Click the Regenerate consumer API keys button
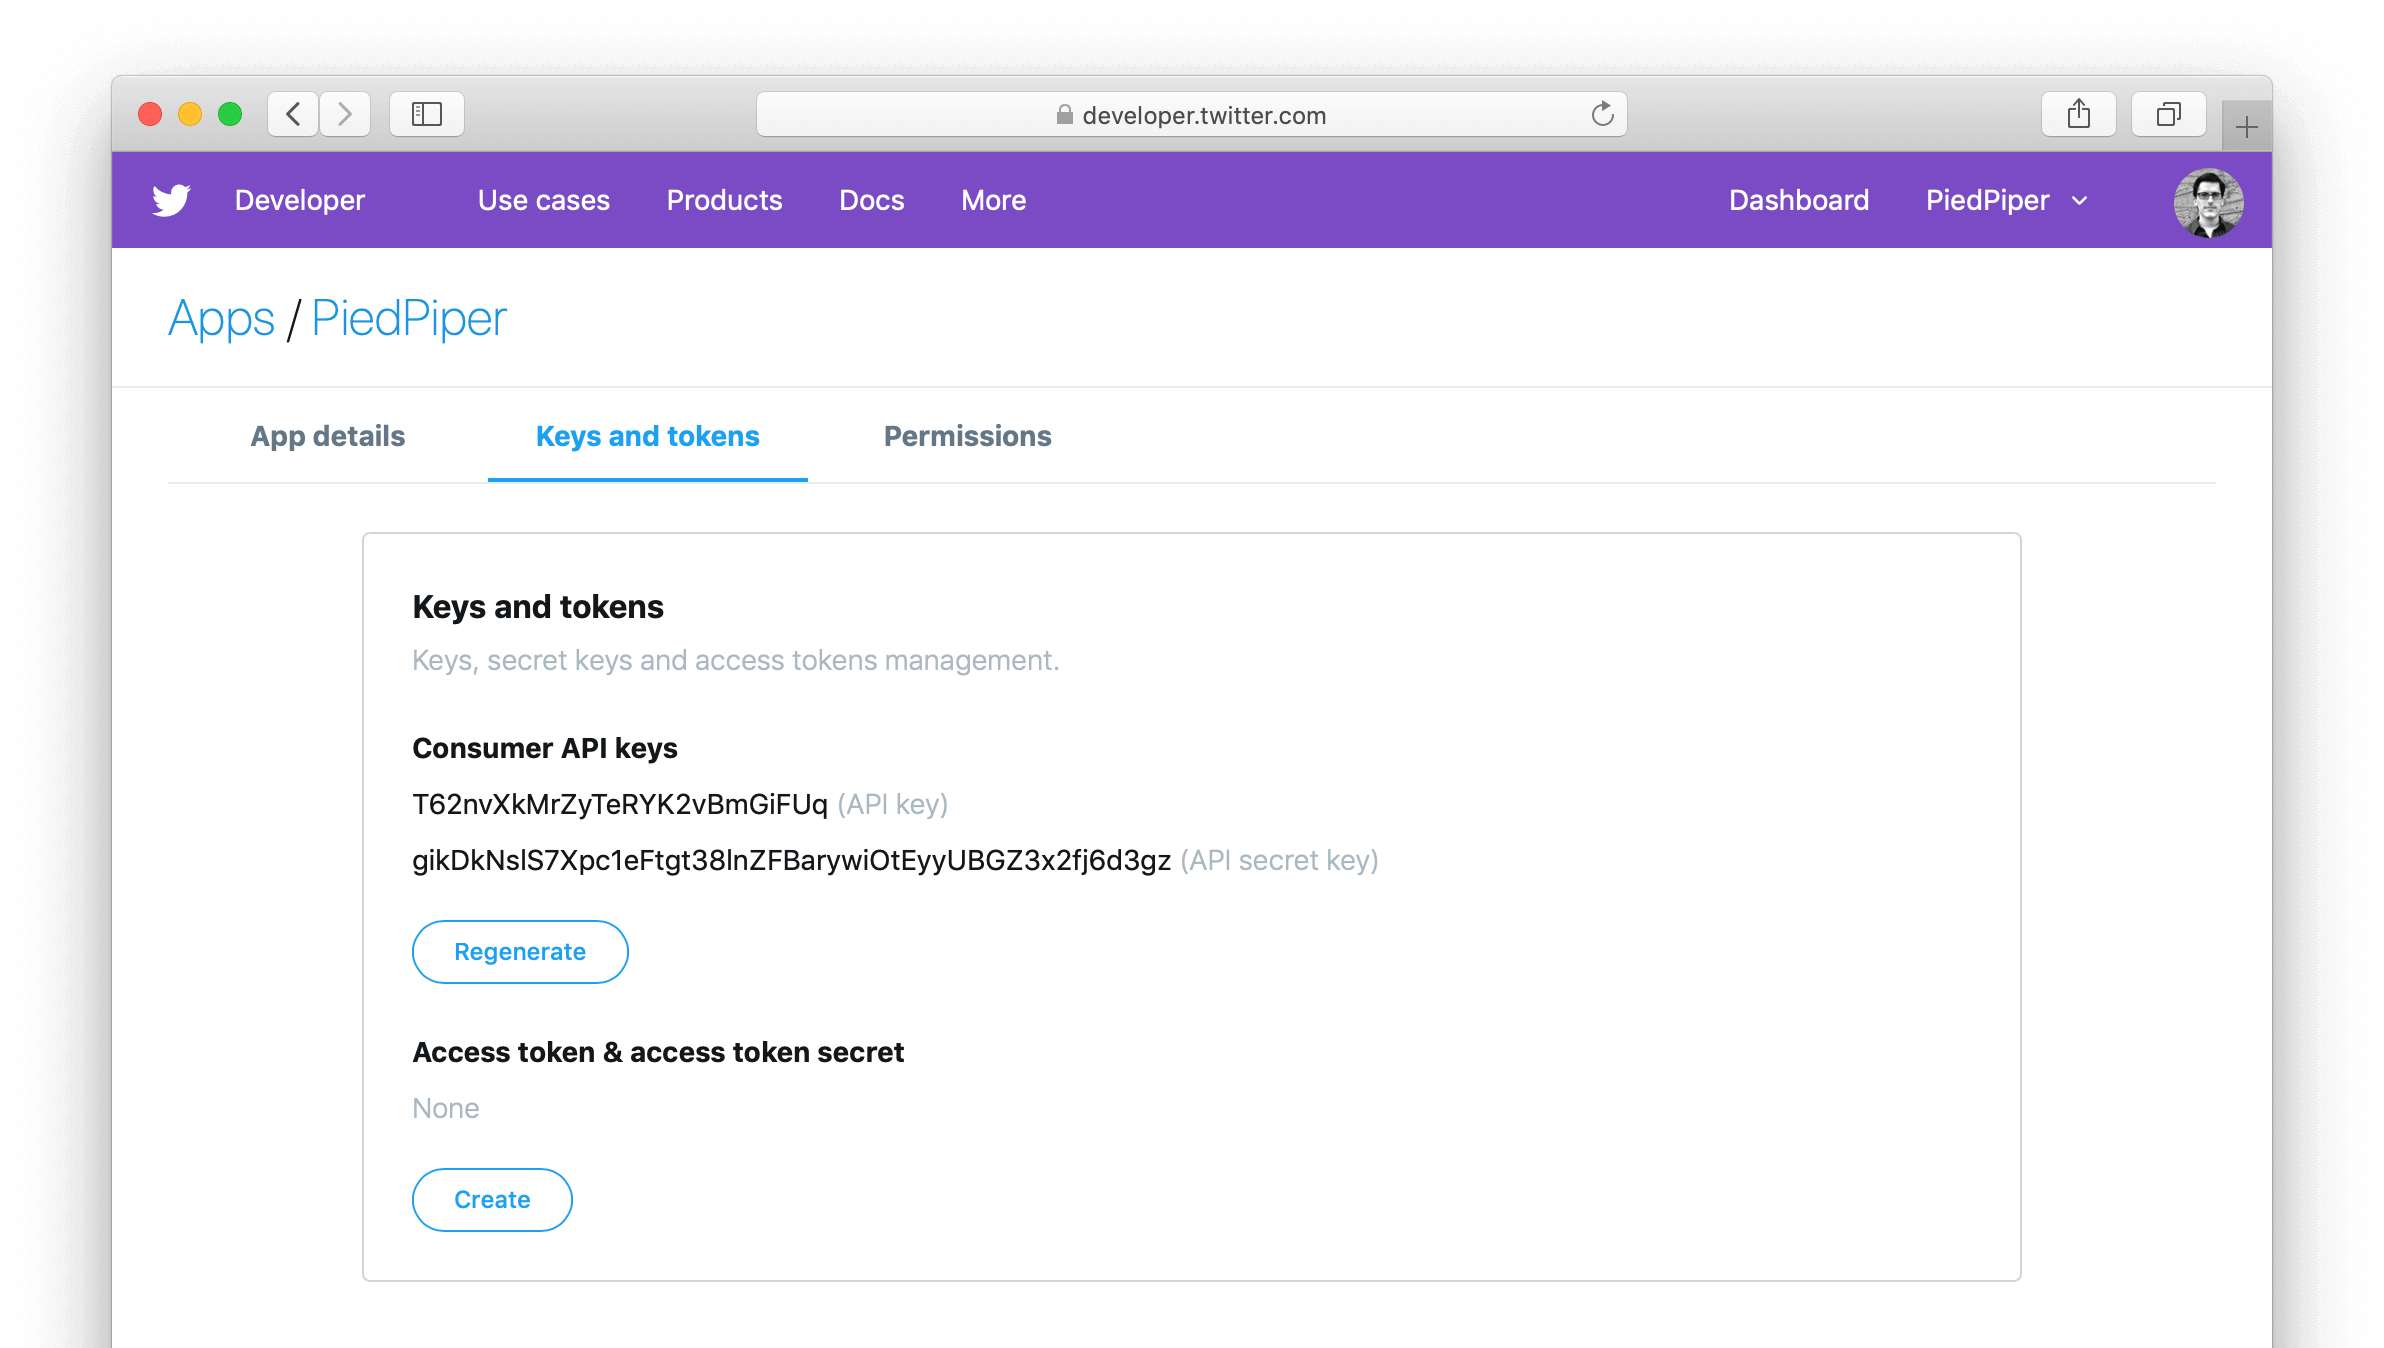Viewport: 2384px width, 1348px height. (519, 952)
